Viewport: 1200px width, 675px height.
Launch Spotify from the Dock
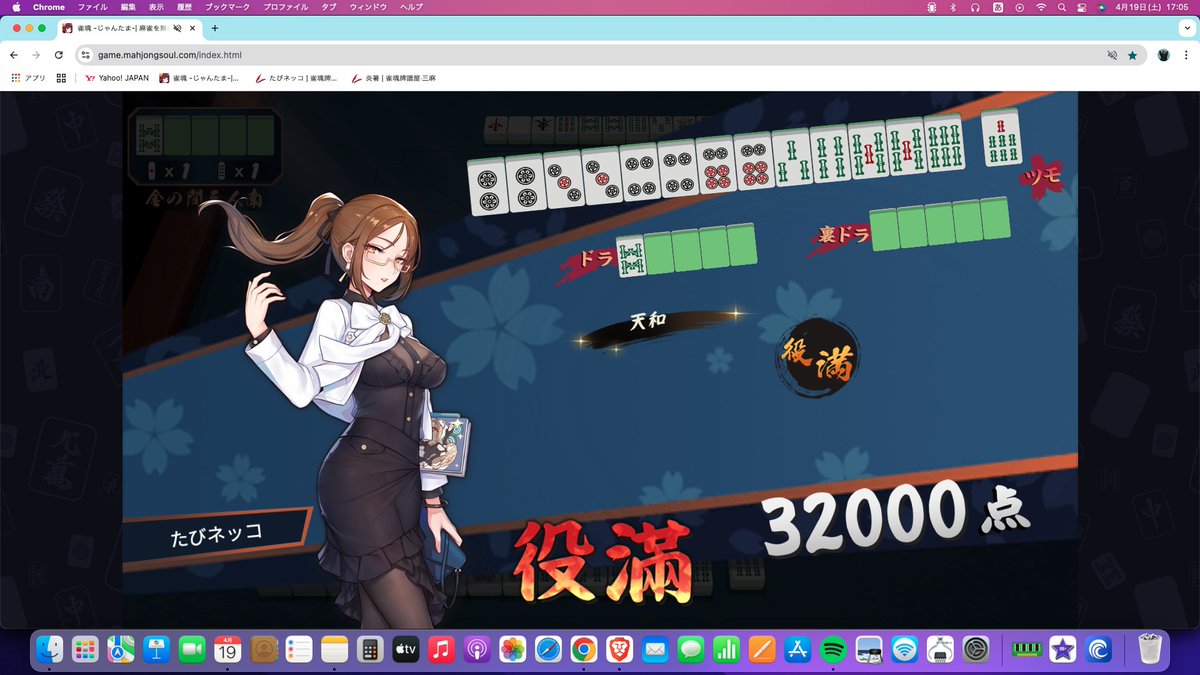[x=833, y=650]
